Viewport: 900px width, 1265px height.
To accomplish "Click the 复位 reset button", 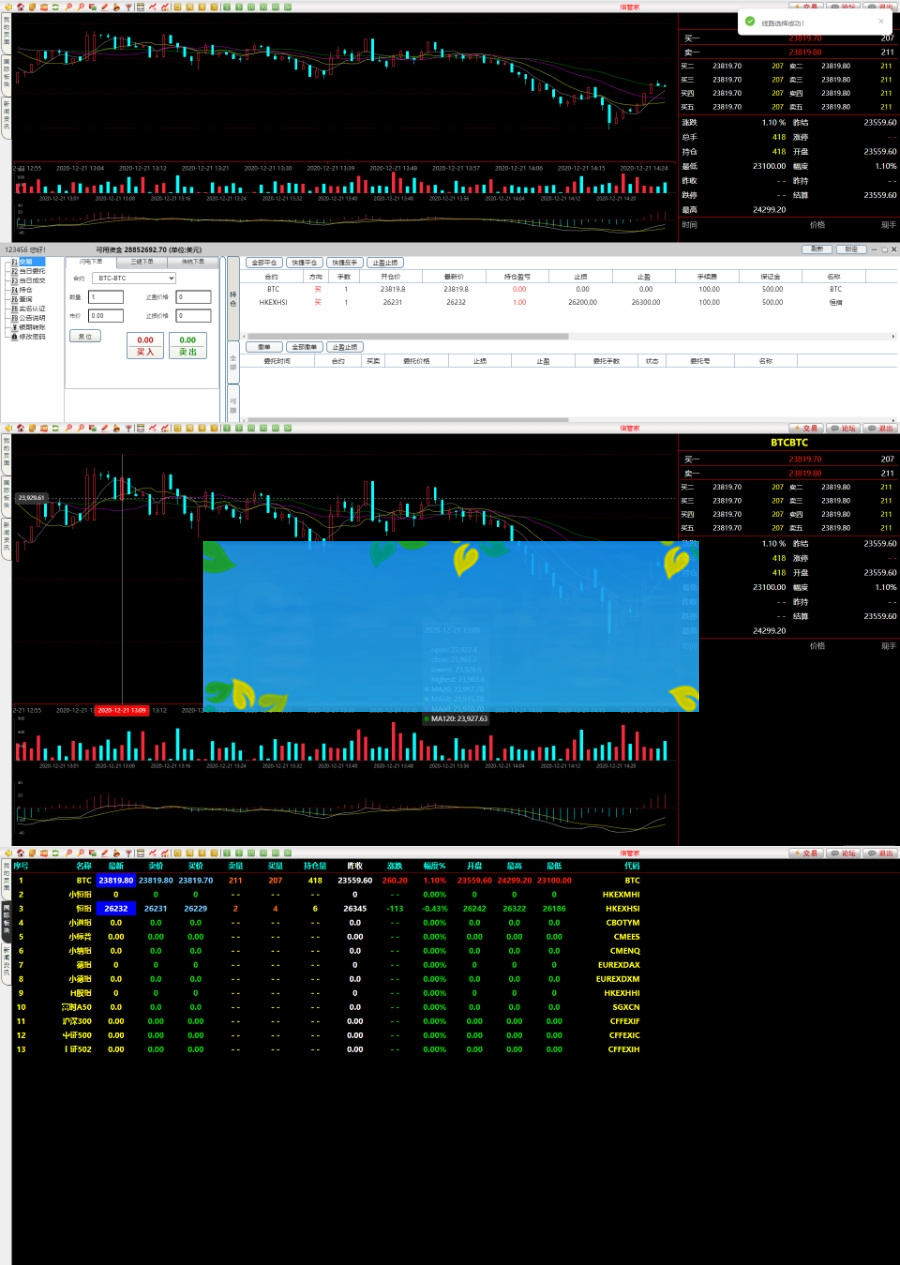I will click(85, 337).
